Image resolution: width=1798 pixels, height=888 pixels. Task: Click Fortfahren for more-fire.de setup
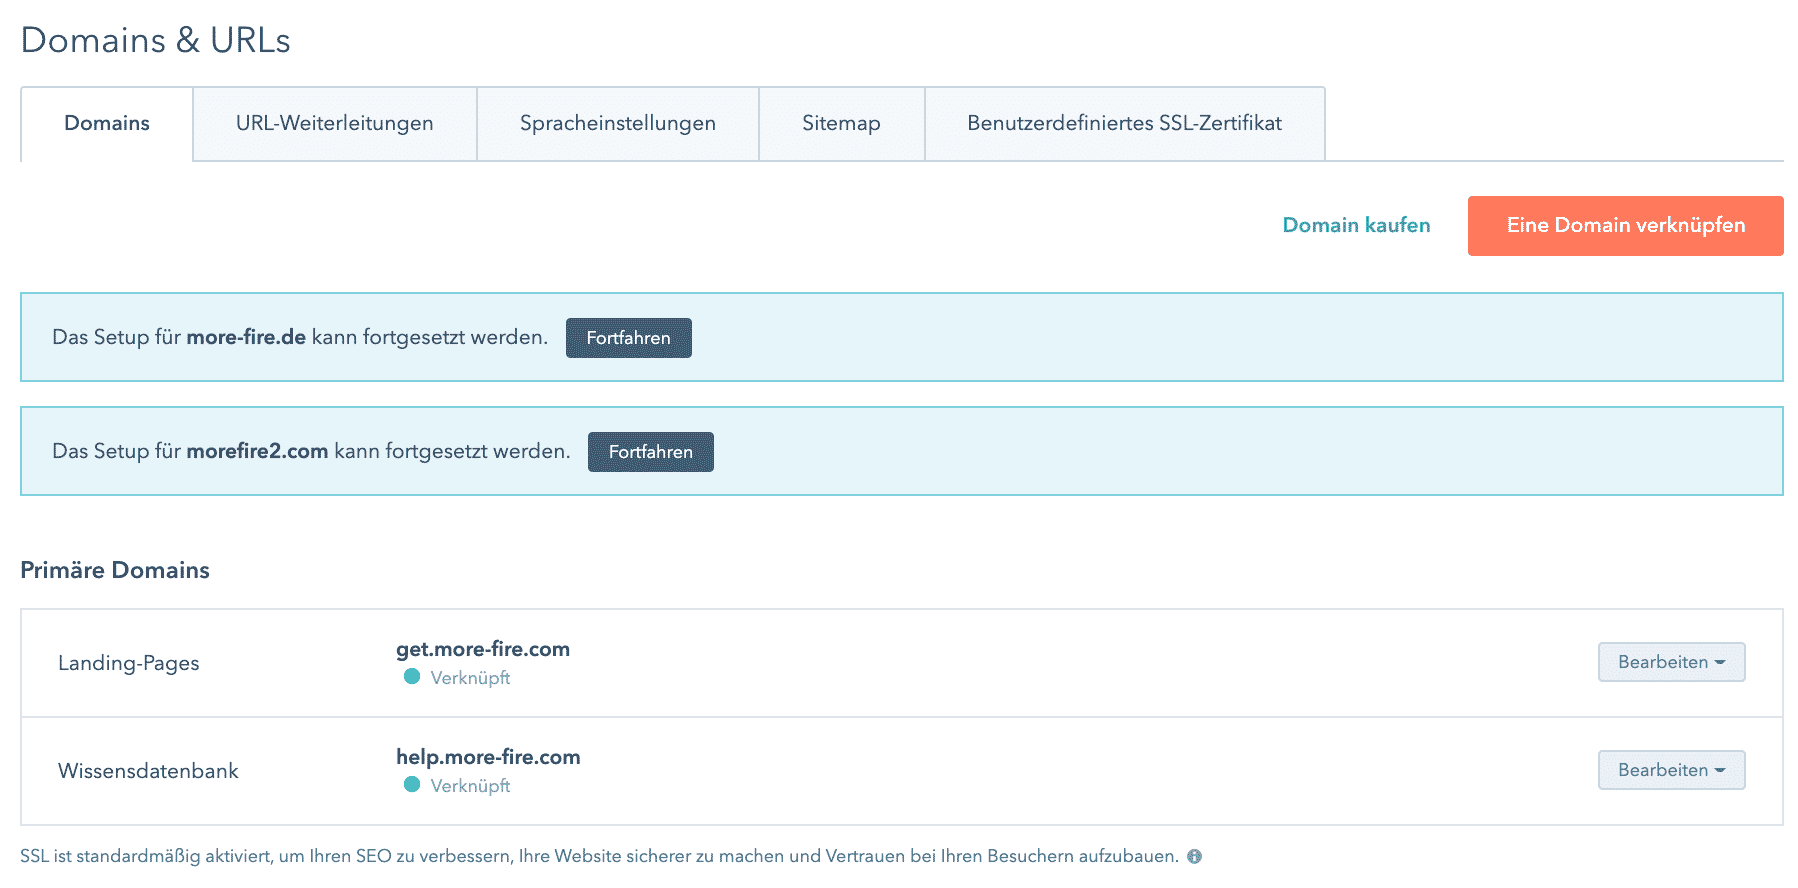pyautogui.click(x=629, y=338)
